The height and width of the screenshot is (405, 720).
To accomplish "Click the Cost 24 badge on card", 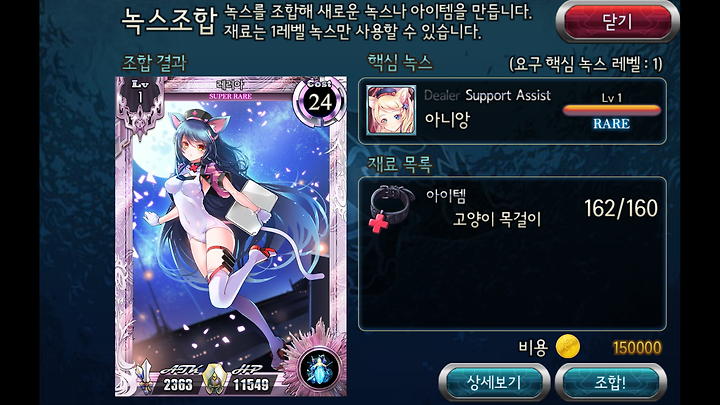I will tap(320, 101).
